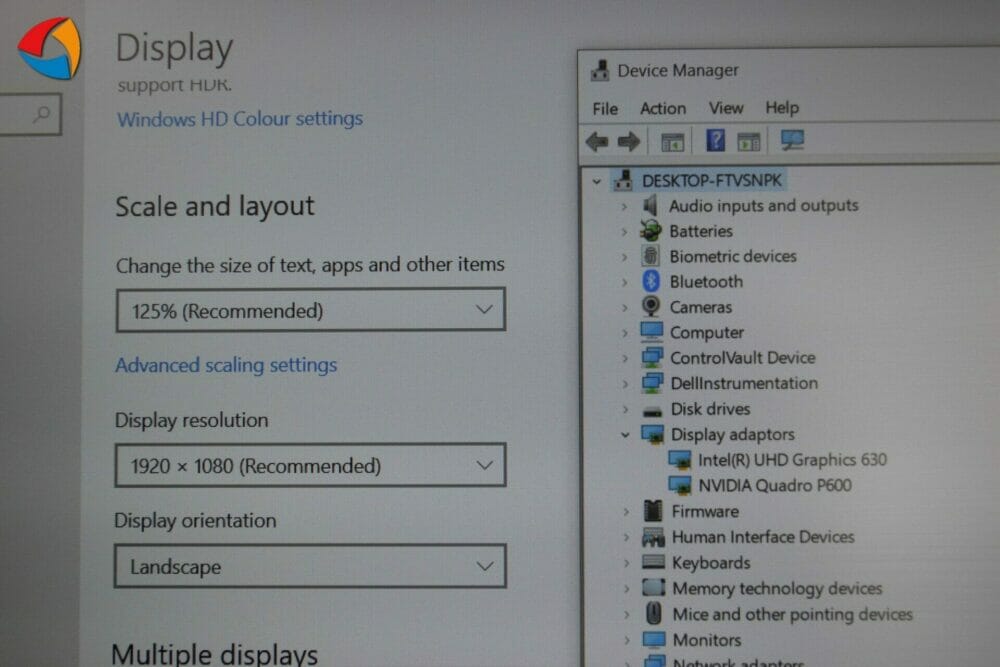
Task: Collapse the Display adaptors node
Action: point(626,435)
